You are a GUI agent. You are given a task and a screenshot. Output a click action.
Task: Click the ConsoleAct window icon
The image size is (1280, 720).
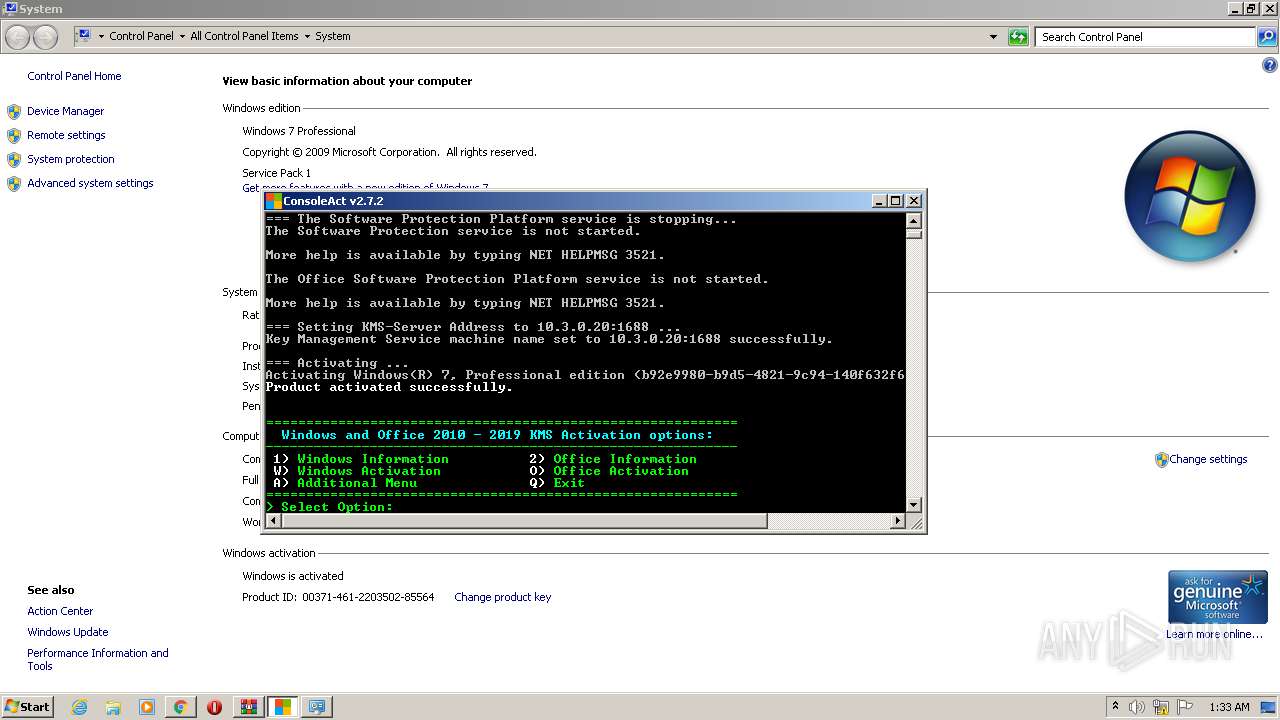click(273, 201)
